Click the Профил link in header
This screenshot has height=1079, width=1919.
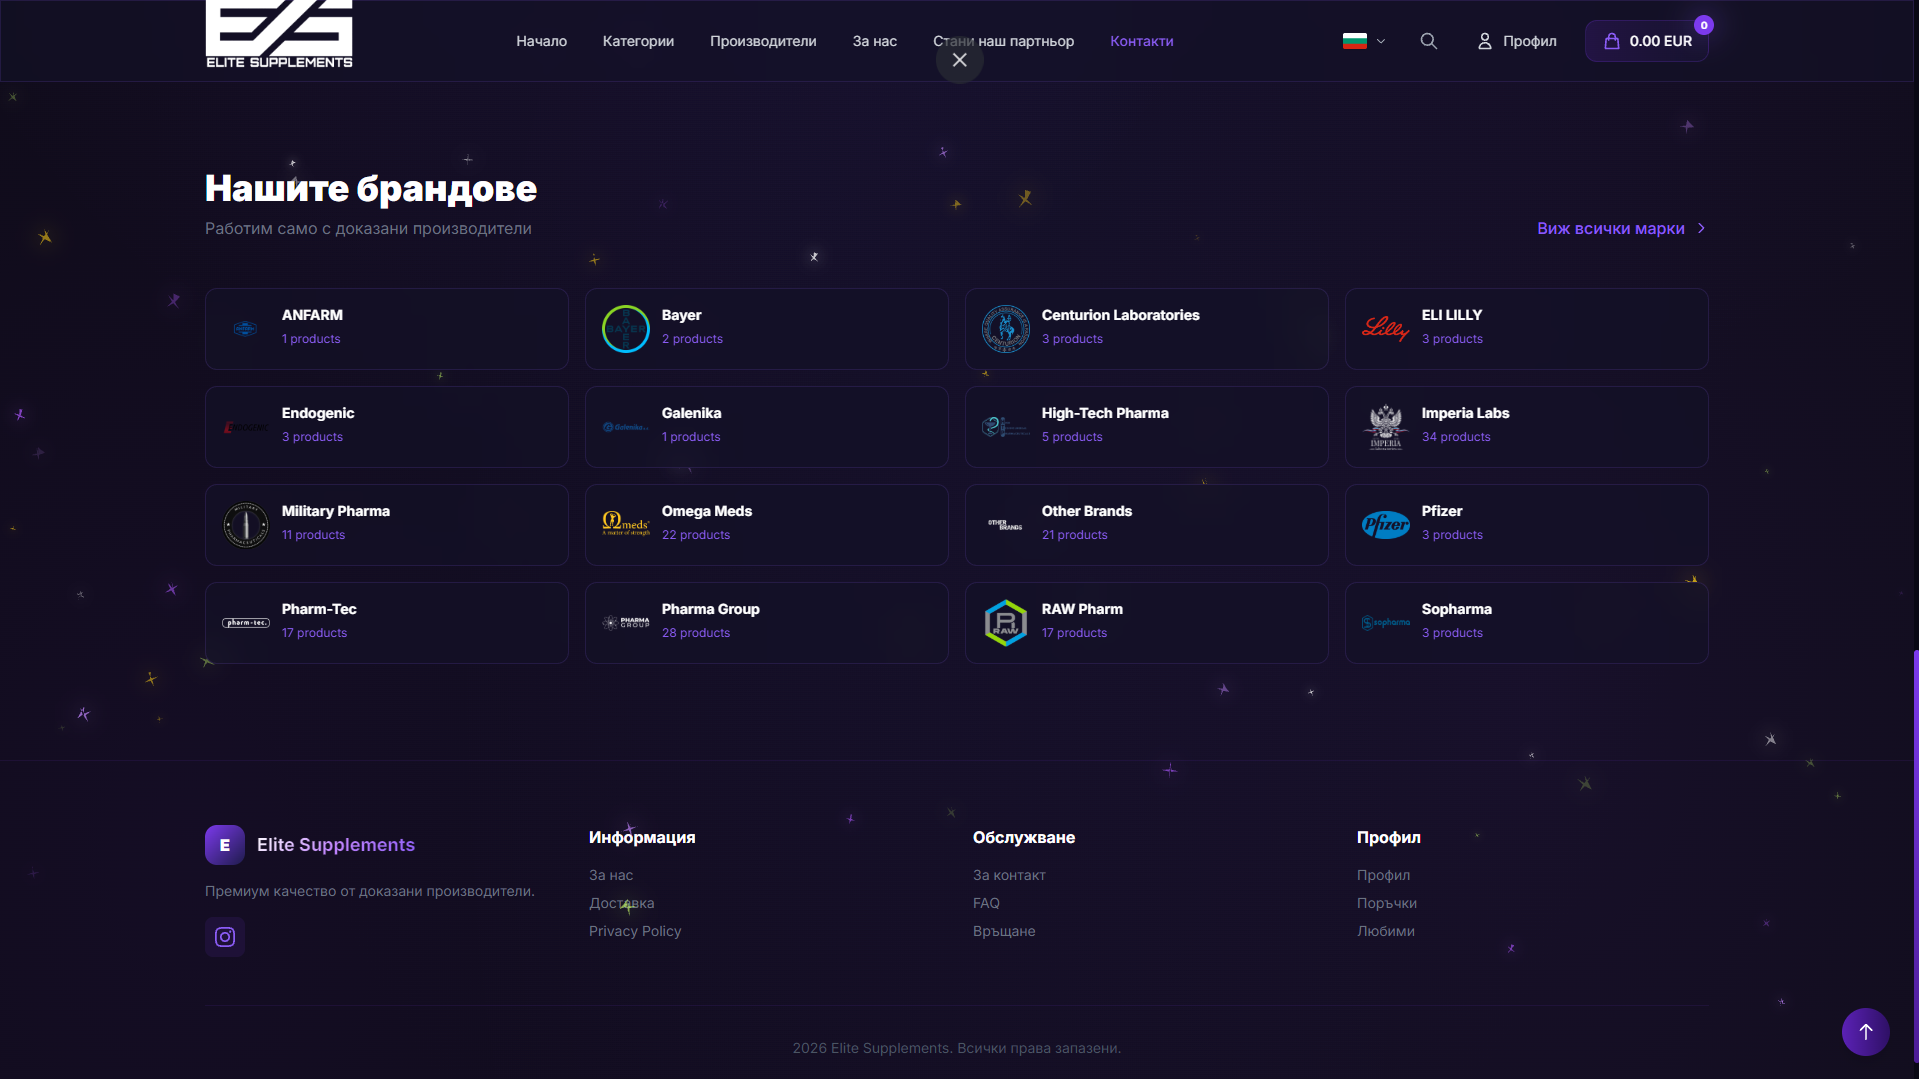point(1530,41)
